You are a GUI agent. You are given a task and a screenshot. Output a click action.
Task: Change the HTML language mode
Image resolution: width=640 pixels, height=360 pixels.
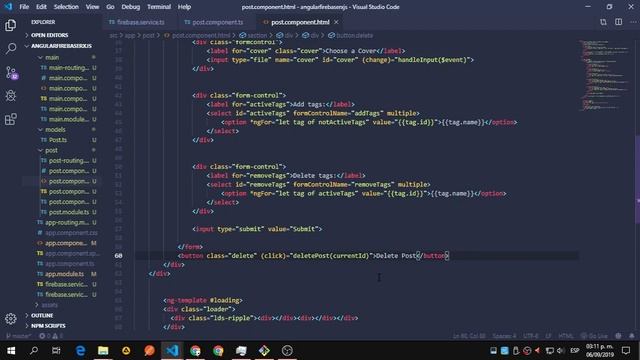(x=566, y=336)
